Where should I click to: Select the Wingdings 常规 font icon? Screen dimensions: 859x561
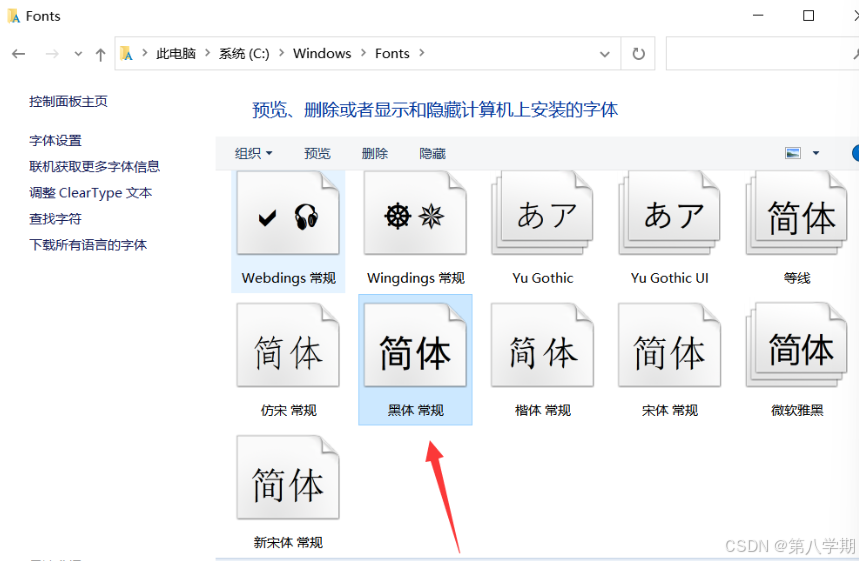click(415, 214)
